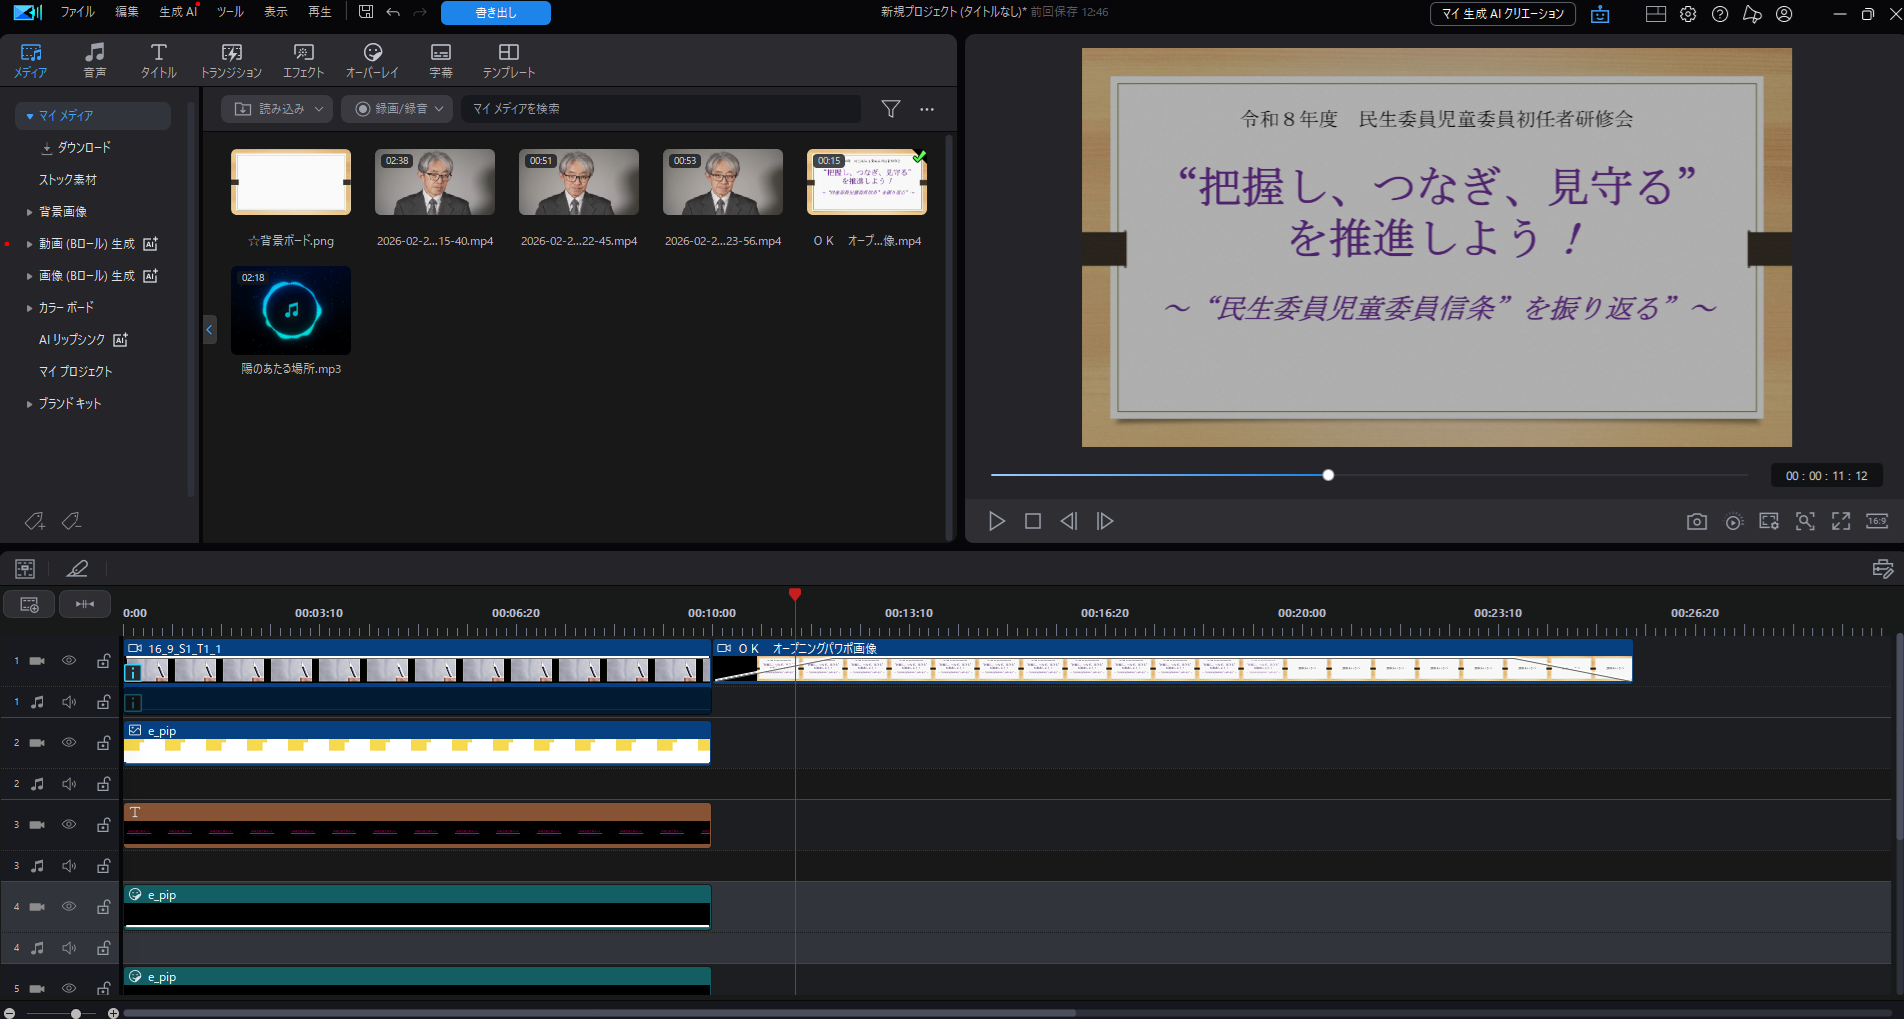Select the 陽のあたる場所.mp3 audio thumbnail
This screenshot has height=1019, width=1904.
click(291, 311)
